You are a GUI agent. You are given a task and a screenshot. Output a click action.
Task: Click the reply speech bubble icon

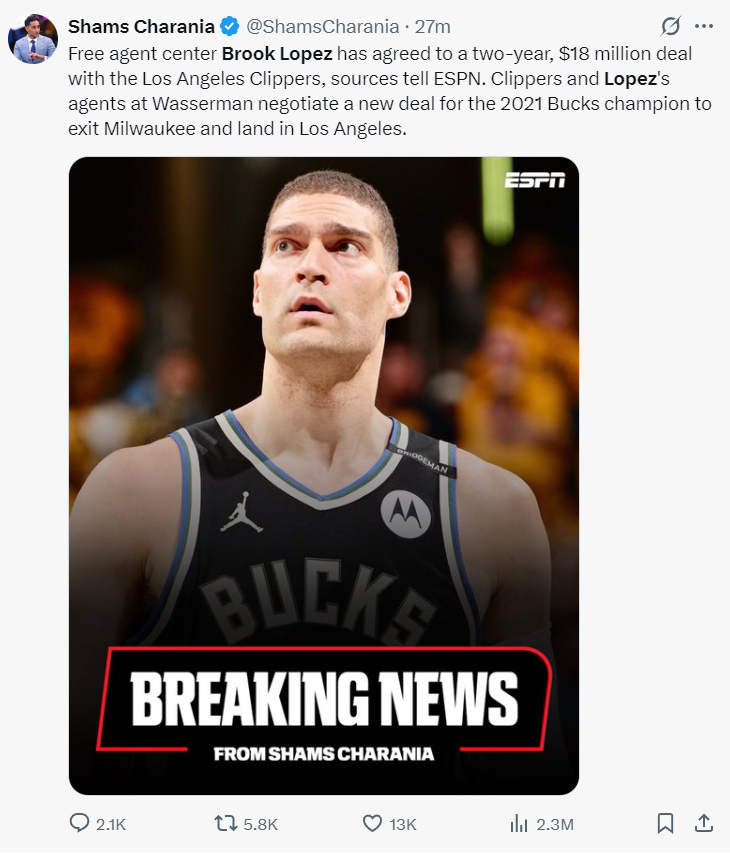pyautogui.click(x=79, y=822)
